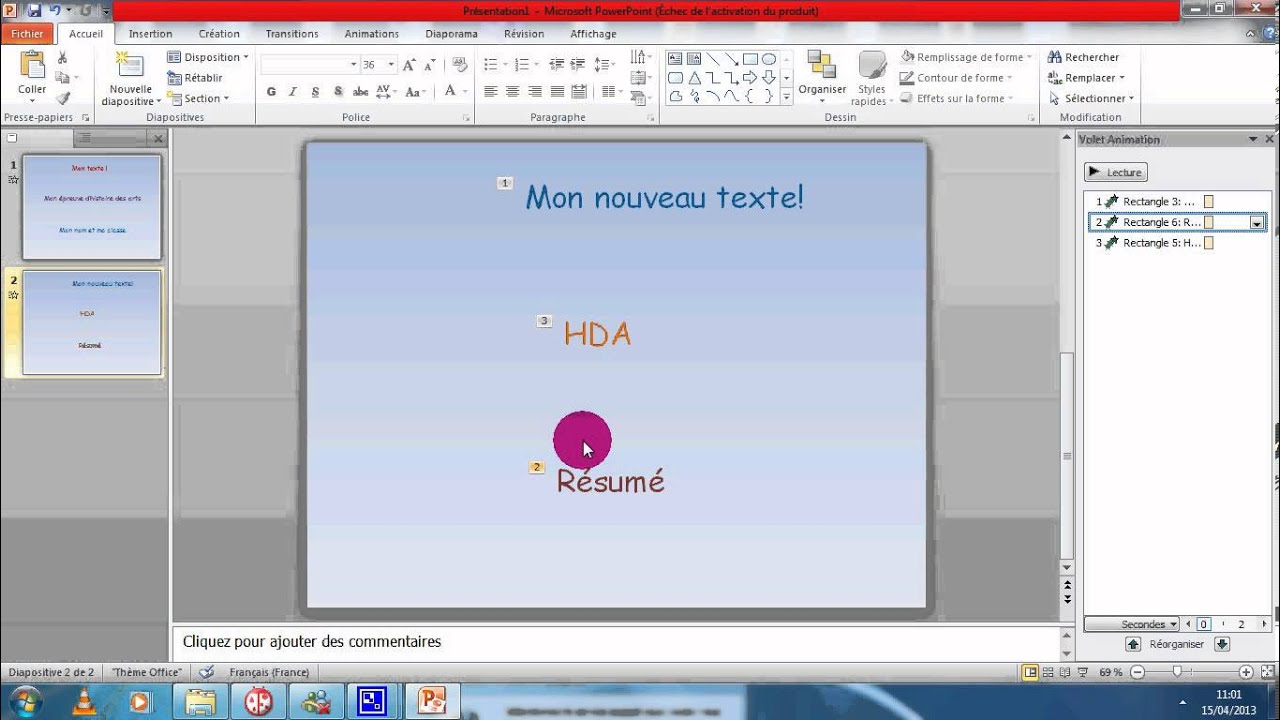Select the triangle shape in gallery
This screenshot has height=720, width=1280.
(x=694, y=78)
